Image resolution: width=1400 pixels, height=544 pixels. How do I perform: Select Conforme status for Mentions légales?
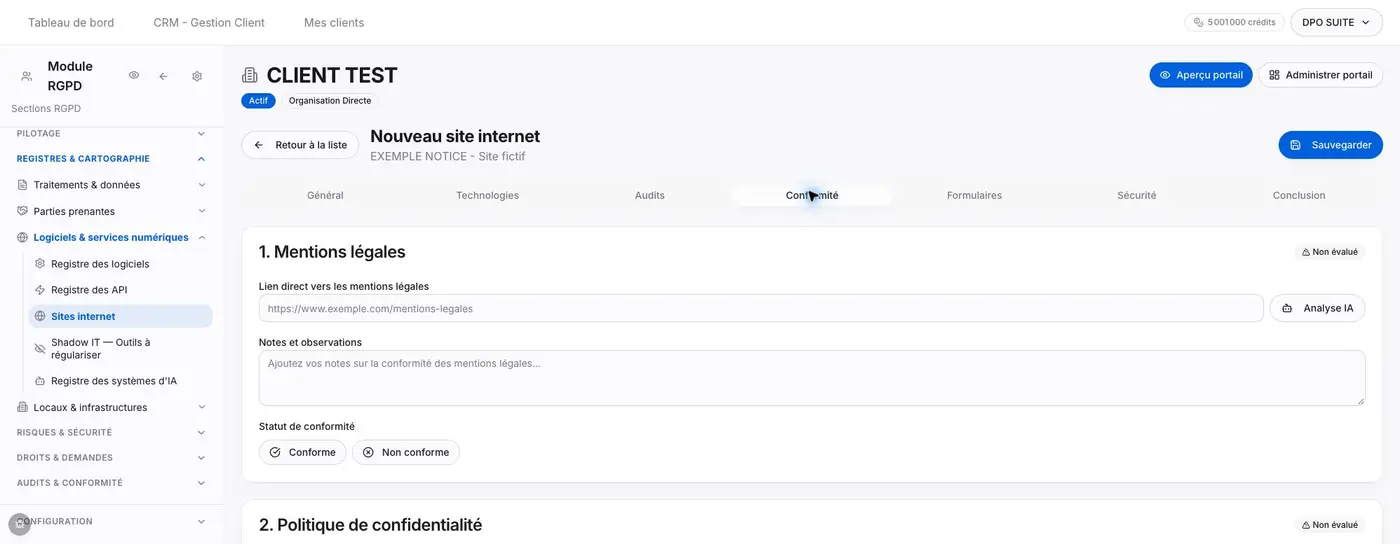coord(302,452)
